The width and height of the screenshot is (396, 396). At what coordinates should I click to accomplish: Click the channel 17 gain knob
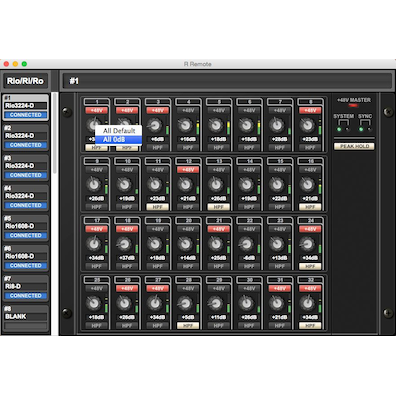click(94, 244)
